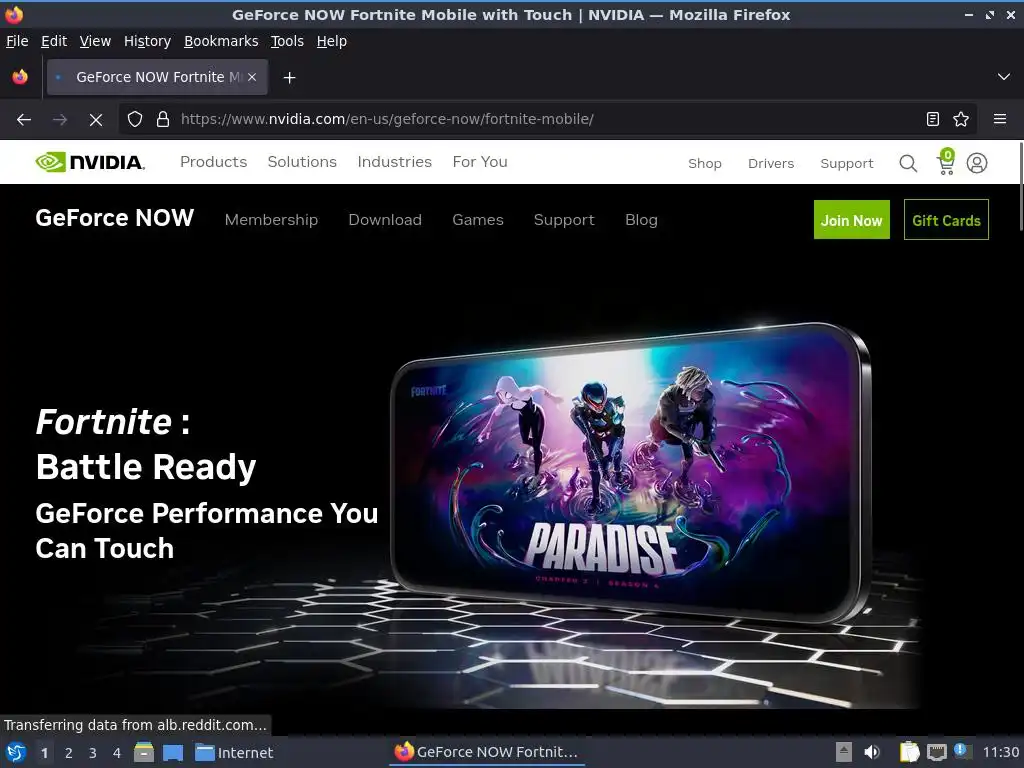Open the Games page link
The height and width of the screenshot is (768, 1024).
[x=478, y=220]
